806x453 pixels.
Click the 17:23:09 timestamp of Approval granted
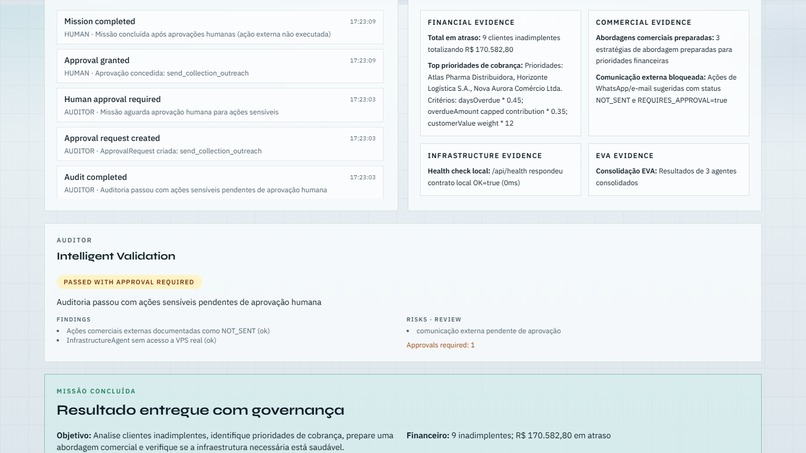(x=362, y=61)
